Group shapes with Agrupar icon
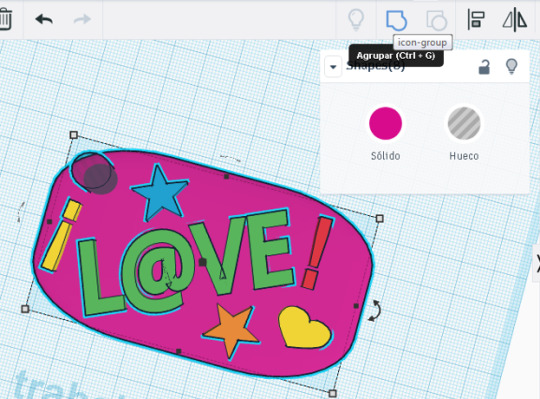This screenshot has width=540, height=399. tap(396, 20)
